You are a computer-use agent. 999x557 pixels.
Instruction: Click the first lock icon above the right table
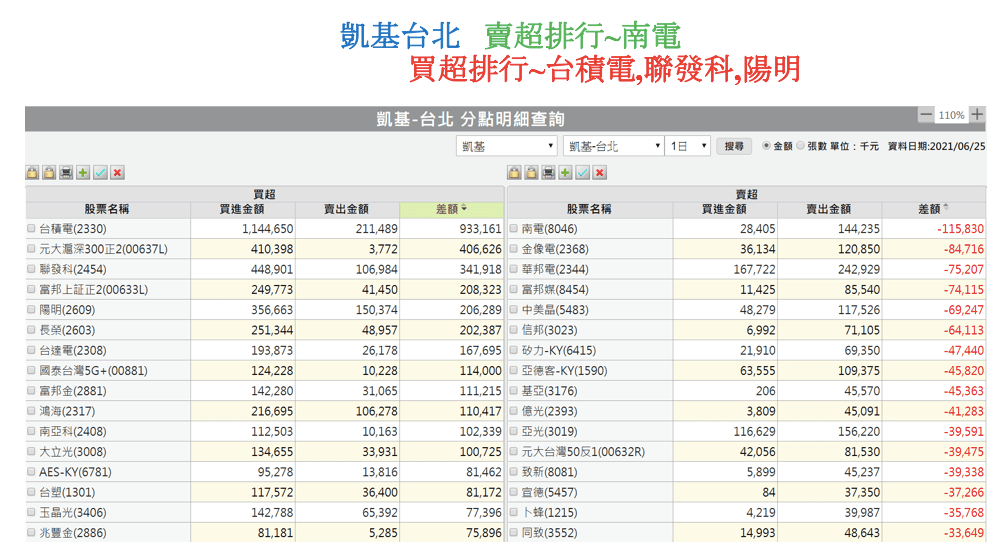[x=514, y=173]
